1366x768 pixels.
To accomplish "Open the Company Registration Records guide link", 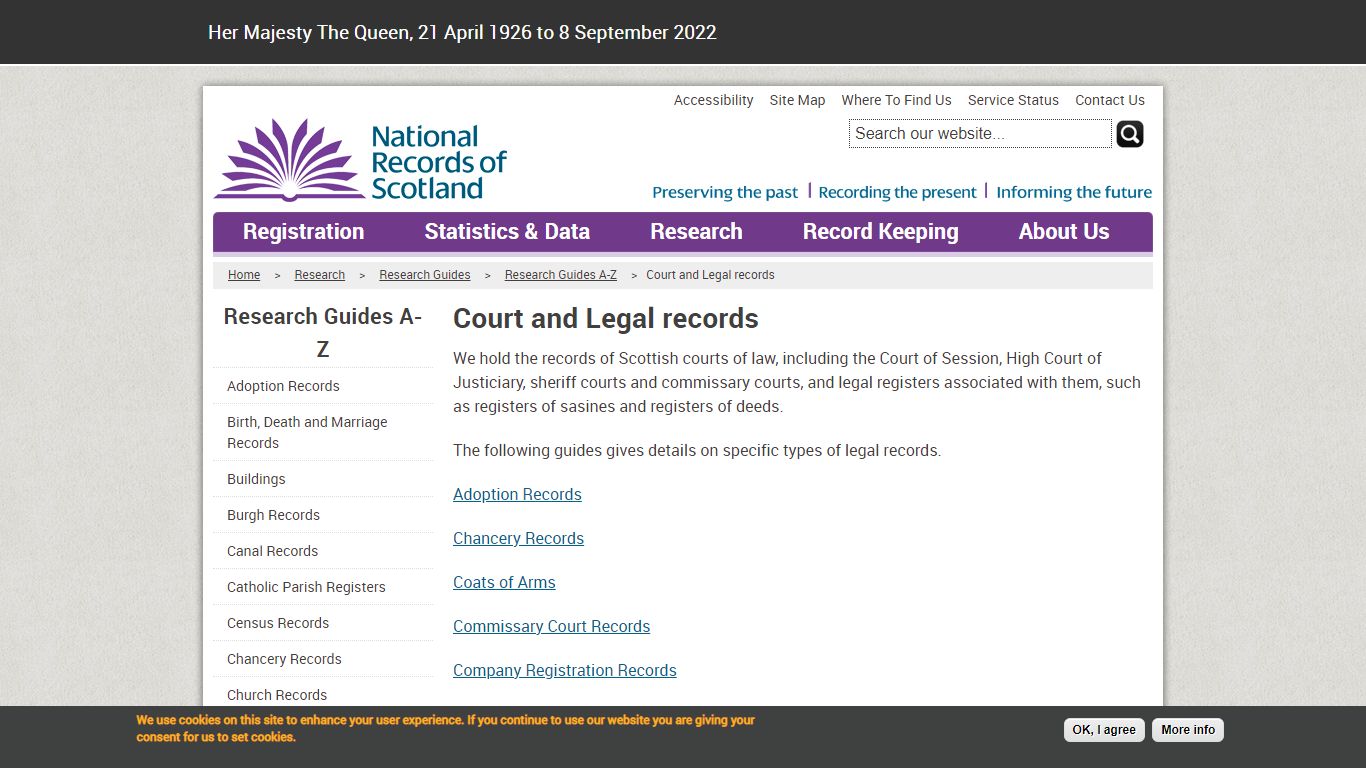I will point(565,670).
